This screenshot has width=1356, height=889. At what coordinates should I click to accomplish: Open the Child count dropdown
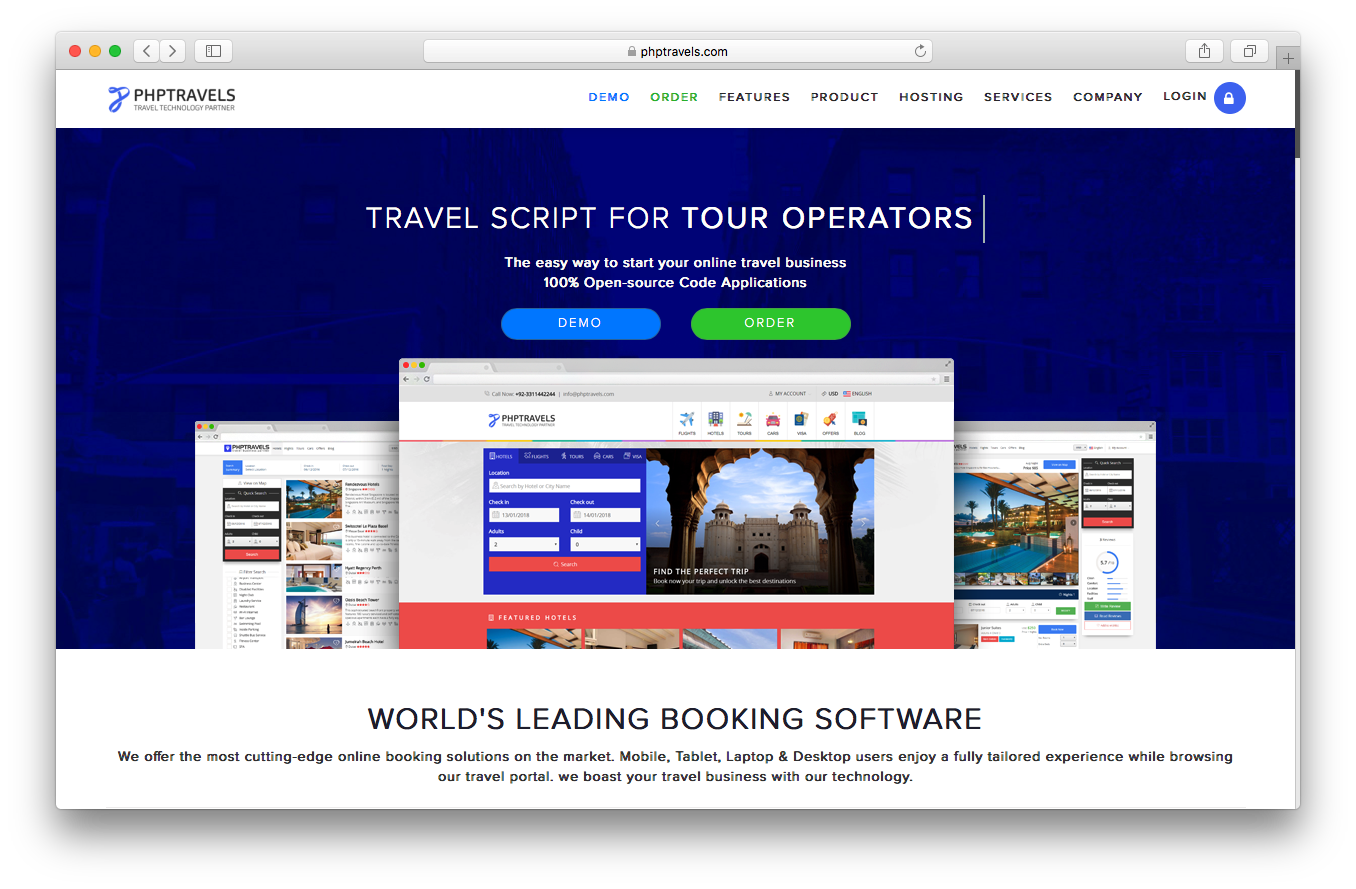point(605,544)
